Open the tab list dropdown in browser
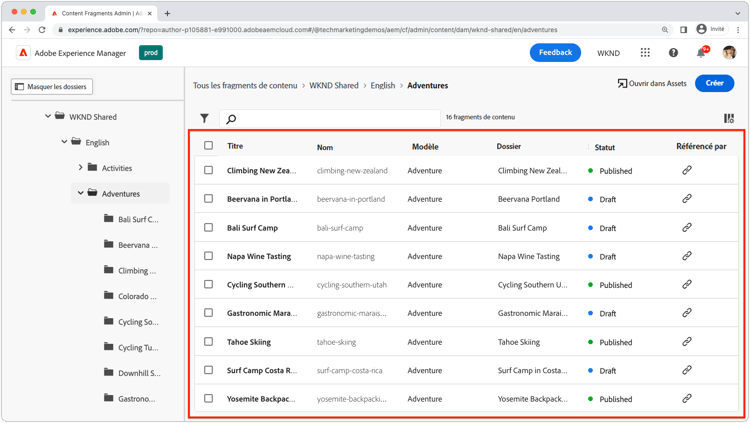Viewport: 750px width, 423px height. [x=737, y=13]
